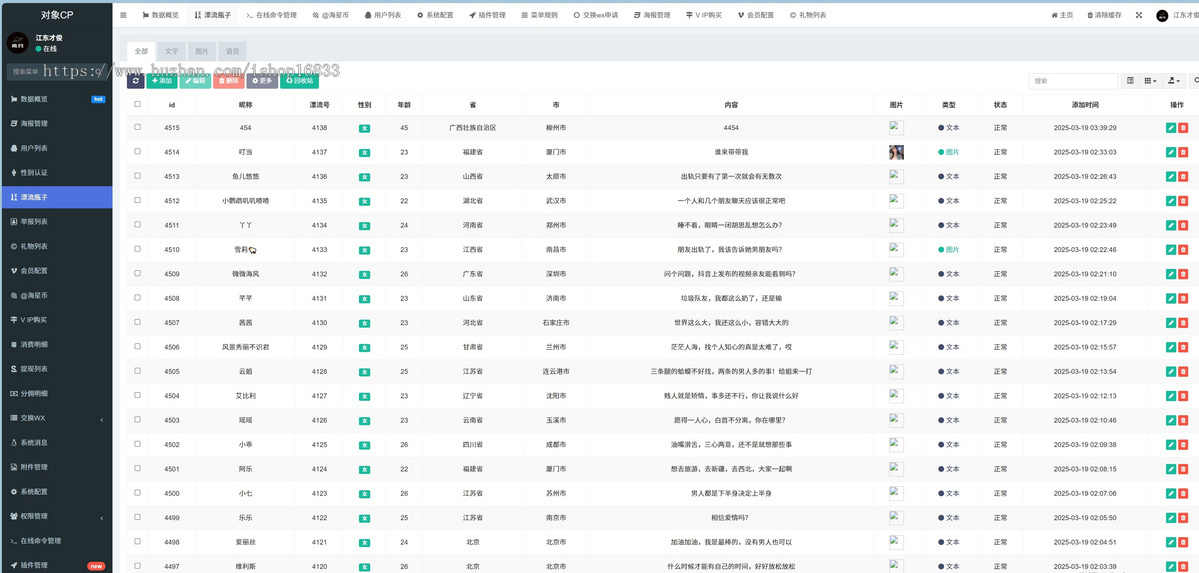Check the checkbox for row id 4501
1199x573 pixels.
coord(138,468)
